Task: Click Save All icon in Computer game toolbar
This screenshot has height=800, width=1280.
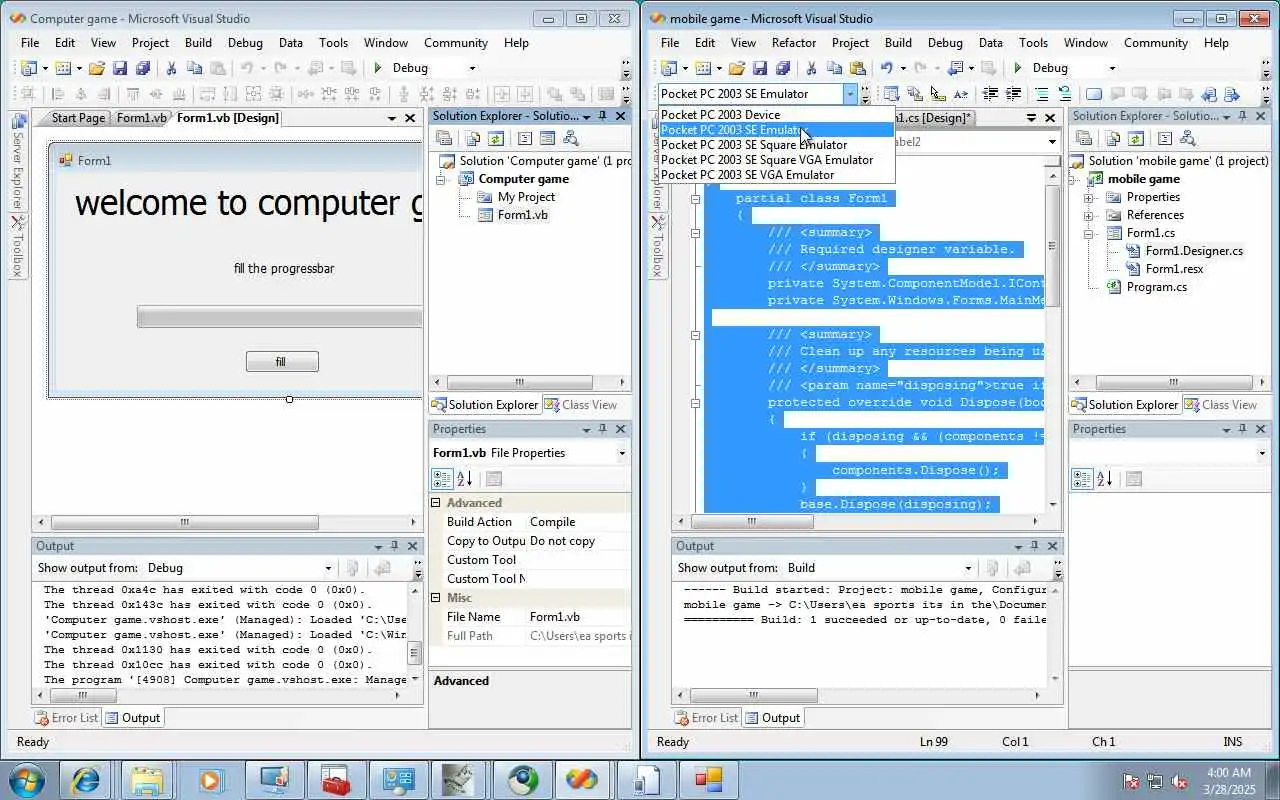Action: click(142, 68)
